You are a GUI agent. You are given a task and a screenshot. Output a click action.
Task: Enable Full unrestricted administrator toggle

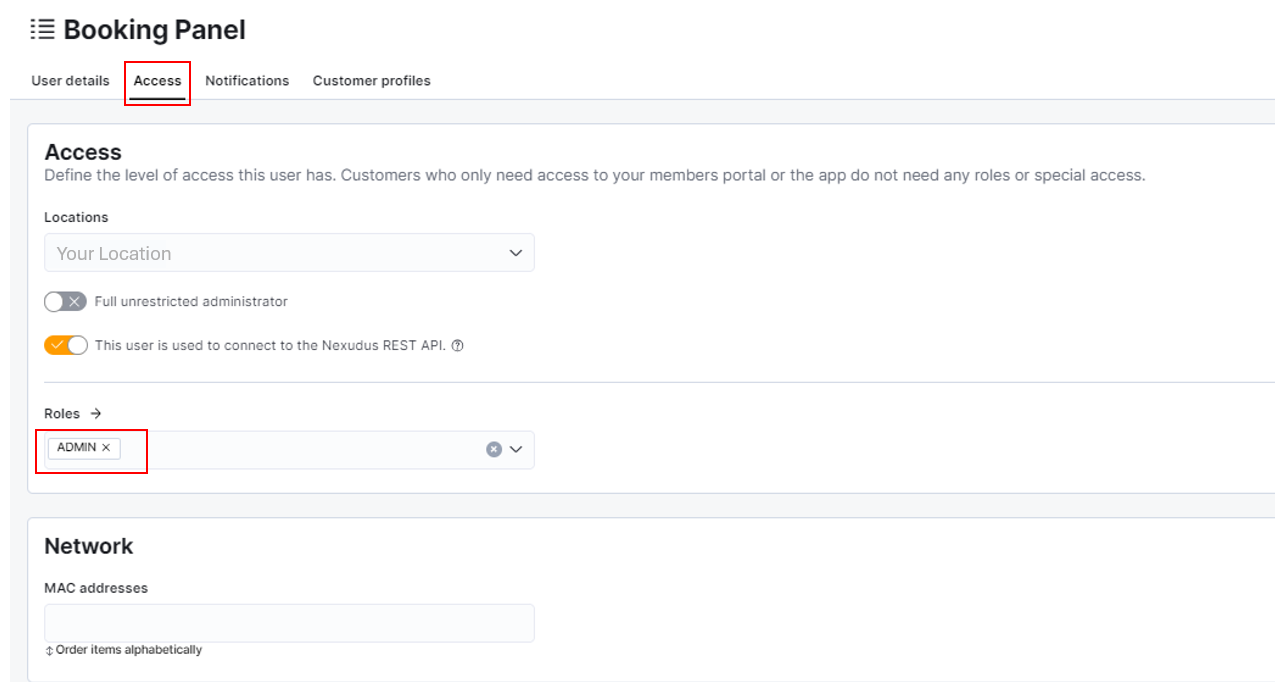[x=65, y=302]
